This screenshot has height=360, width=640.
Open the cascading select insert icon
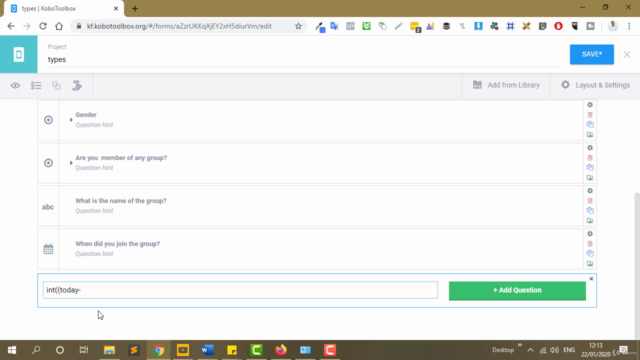coord(77,85)
